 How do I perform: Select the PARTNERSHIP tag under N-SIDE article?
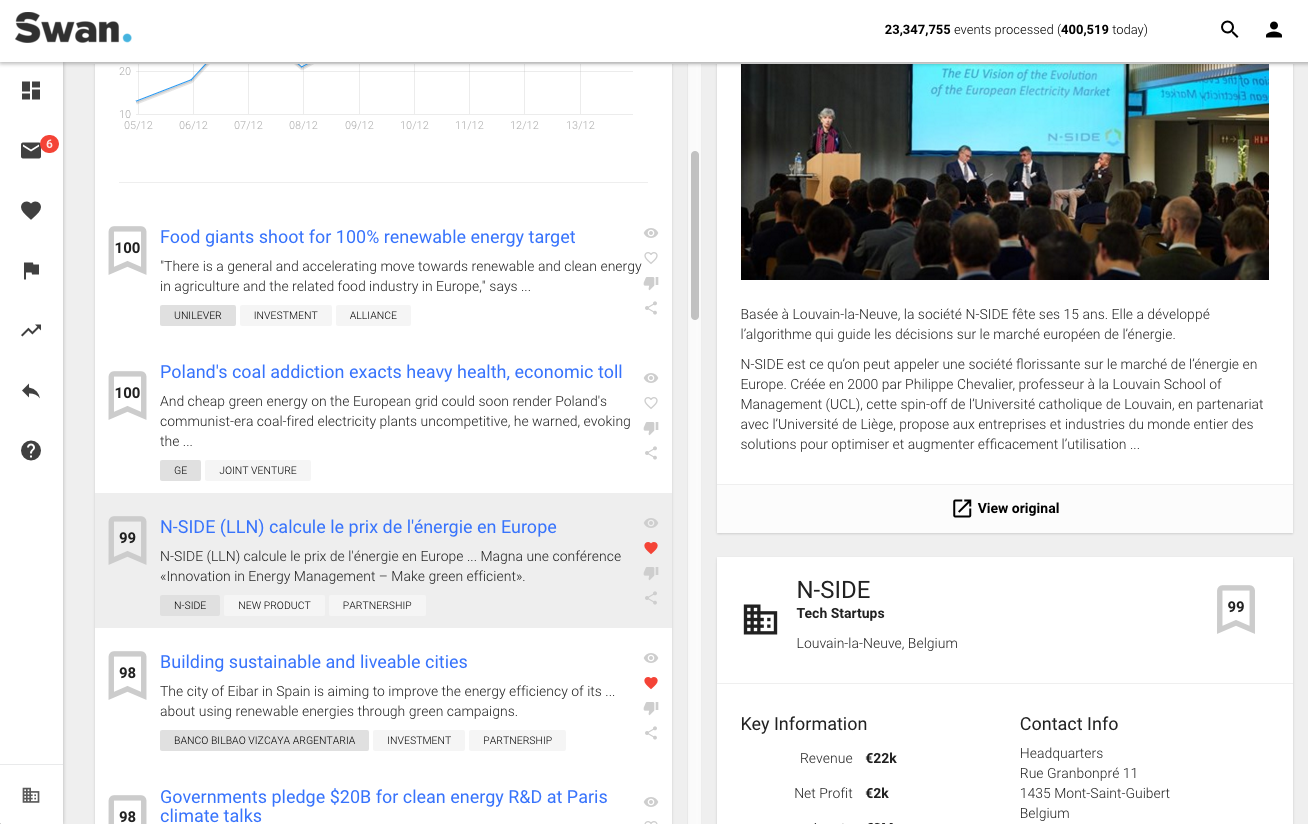tap(377, 605)
